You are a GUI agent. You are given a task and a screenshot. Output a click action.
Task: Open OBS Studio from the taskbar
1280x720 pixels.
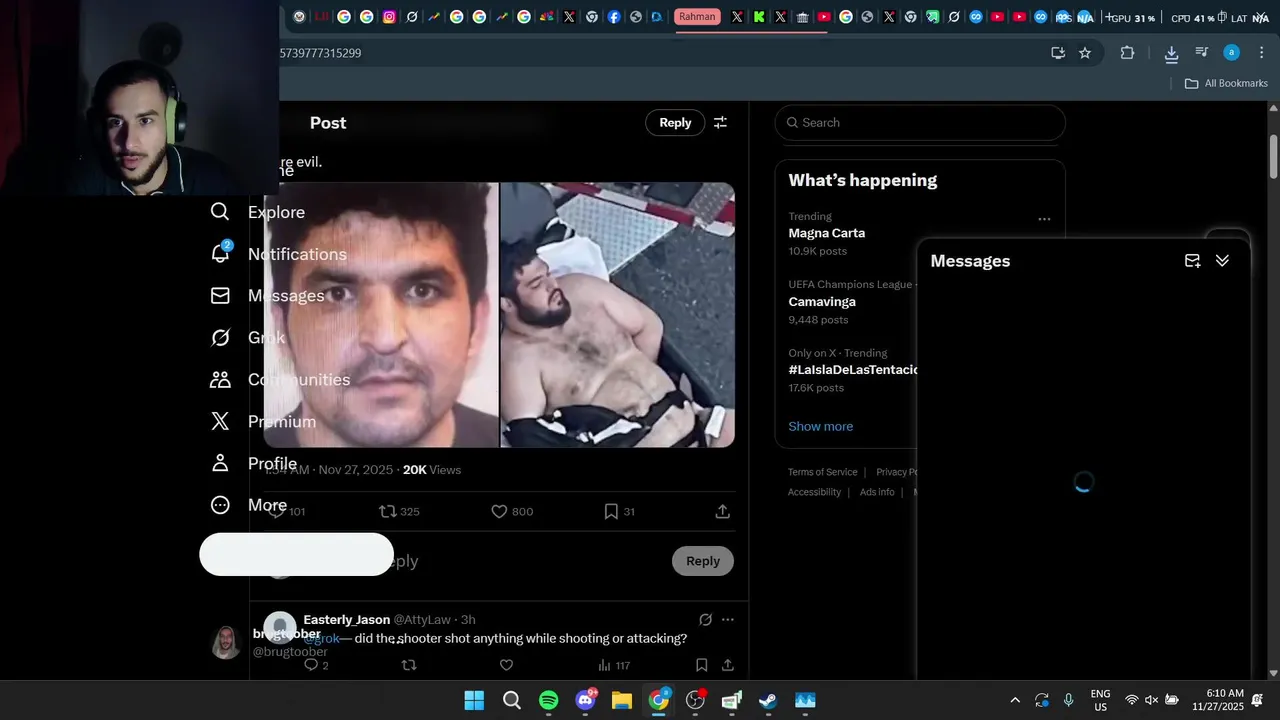[x=695, y=700]
